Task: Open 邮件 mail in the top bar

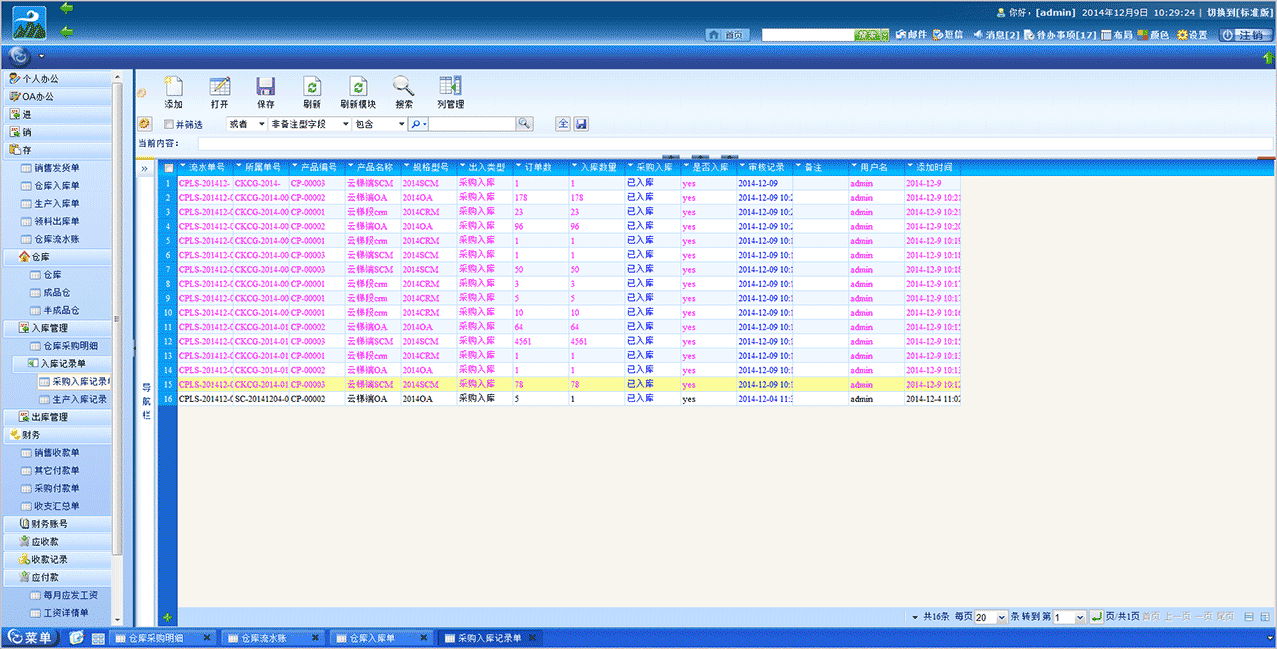Action: point(911,35)
